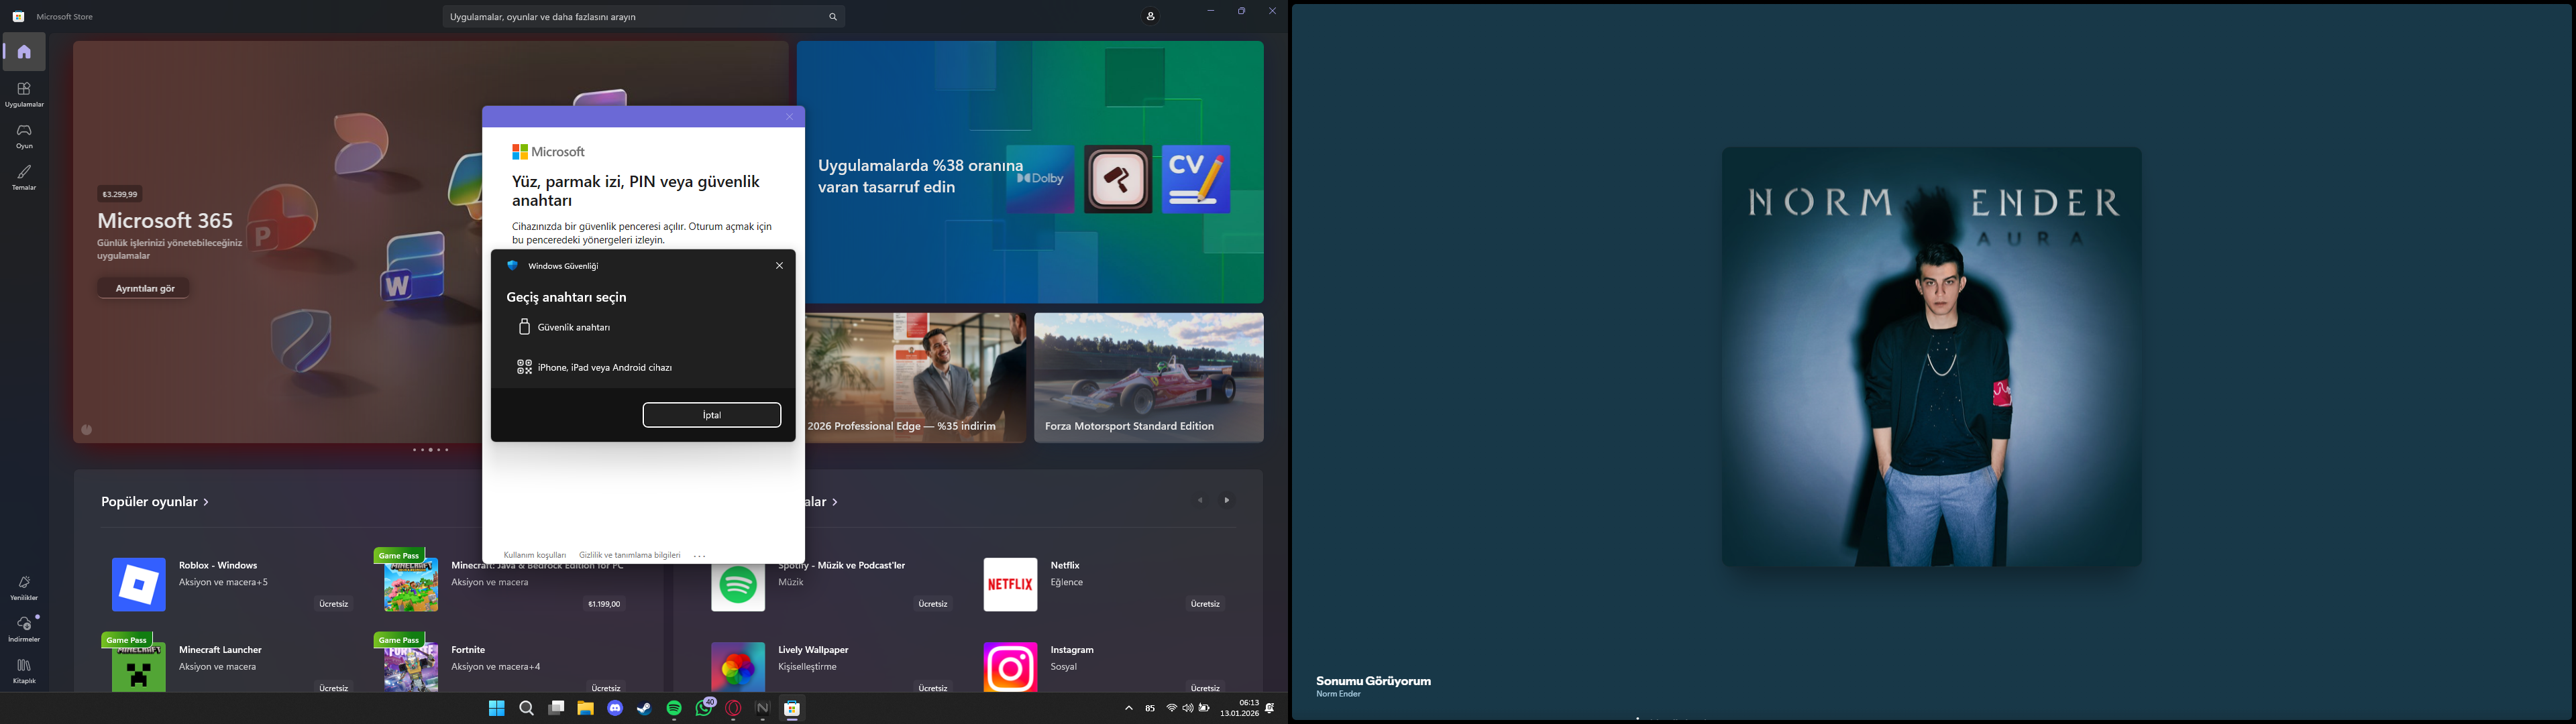Choose Güvenlik anahtarı passkey option
2576x724 pixels.
(643, 327)
